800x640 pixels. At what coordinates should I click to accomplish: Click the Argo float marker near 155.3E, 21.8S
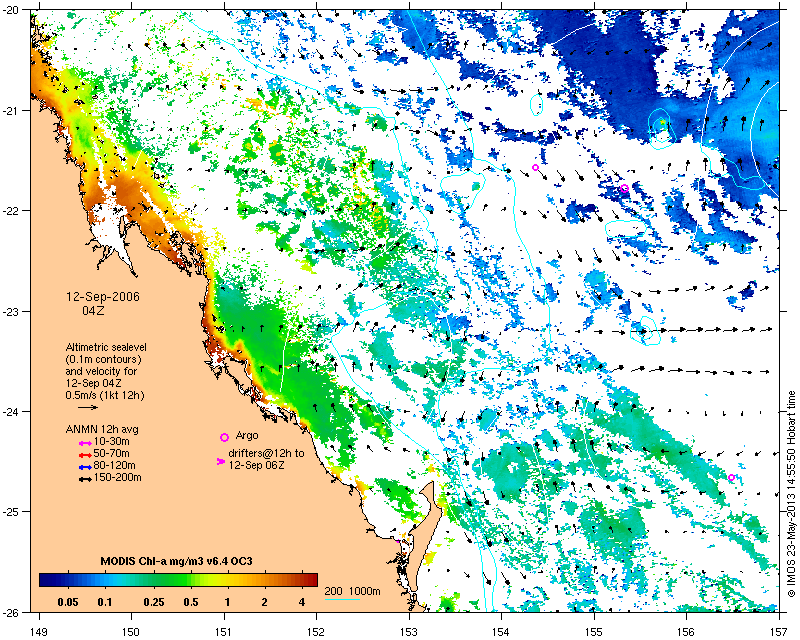[624, 188]
